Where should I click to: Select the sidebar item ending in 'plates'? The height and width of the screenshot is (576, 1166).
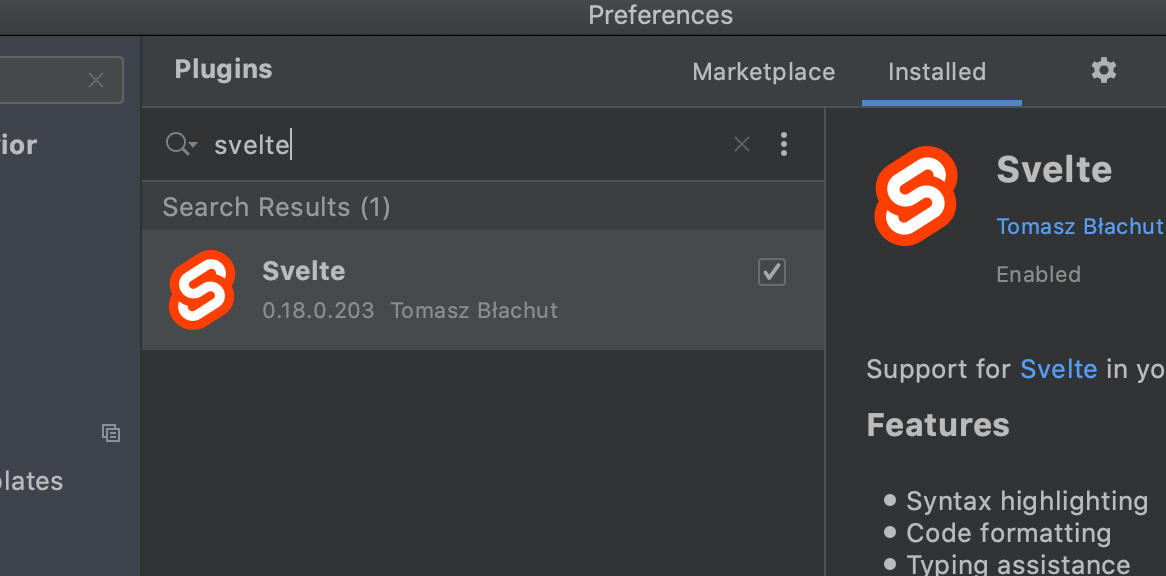tap(31, 481)
